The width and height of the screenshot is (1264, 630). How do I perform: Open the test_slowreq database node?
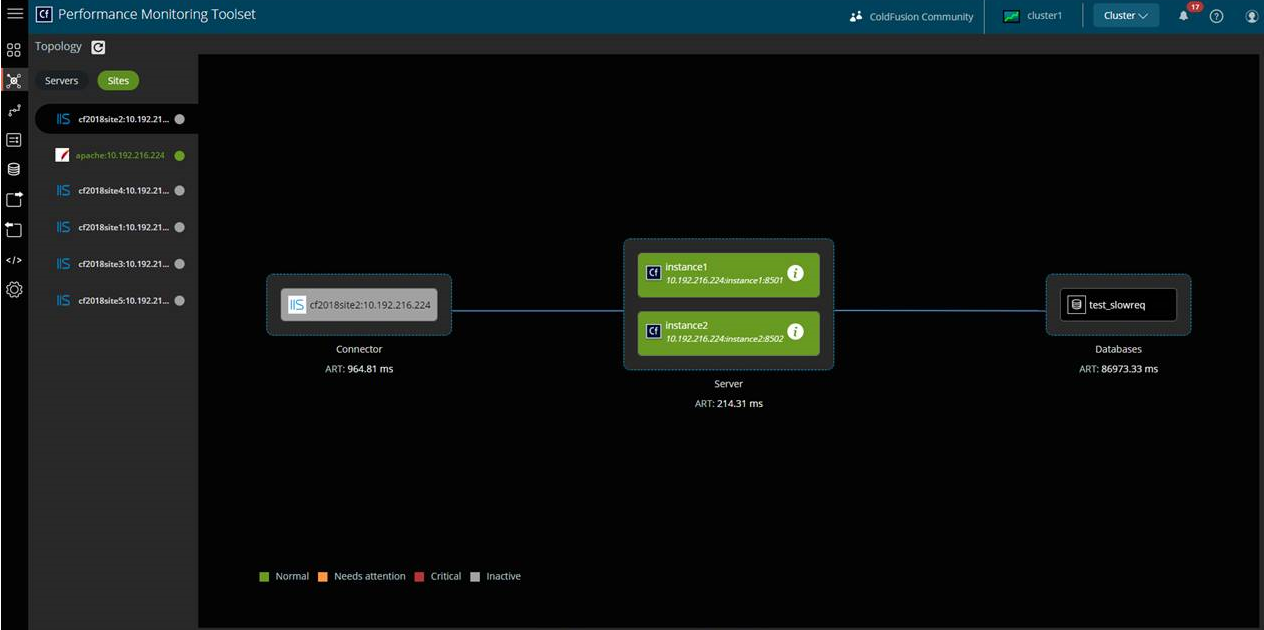coord(1118,305)
